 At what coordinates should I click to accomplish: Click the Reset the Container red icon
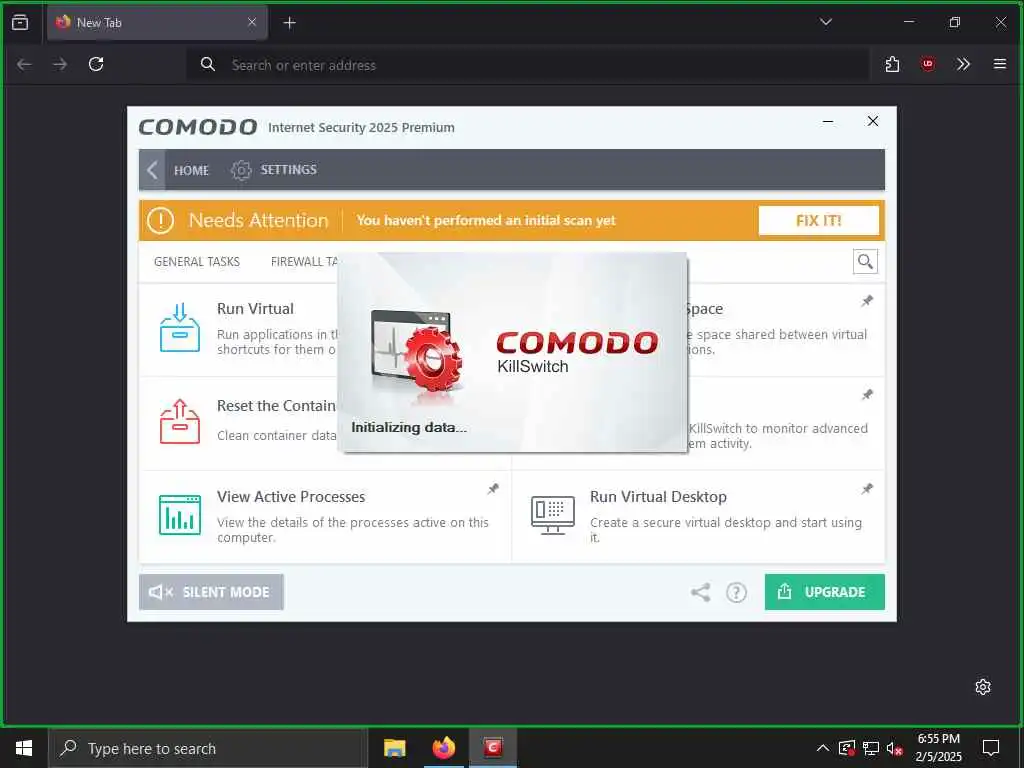pos(180,422)
